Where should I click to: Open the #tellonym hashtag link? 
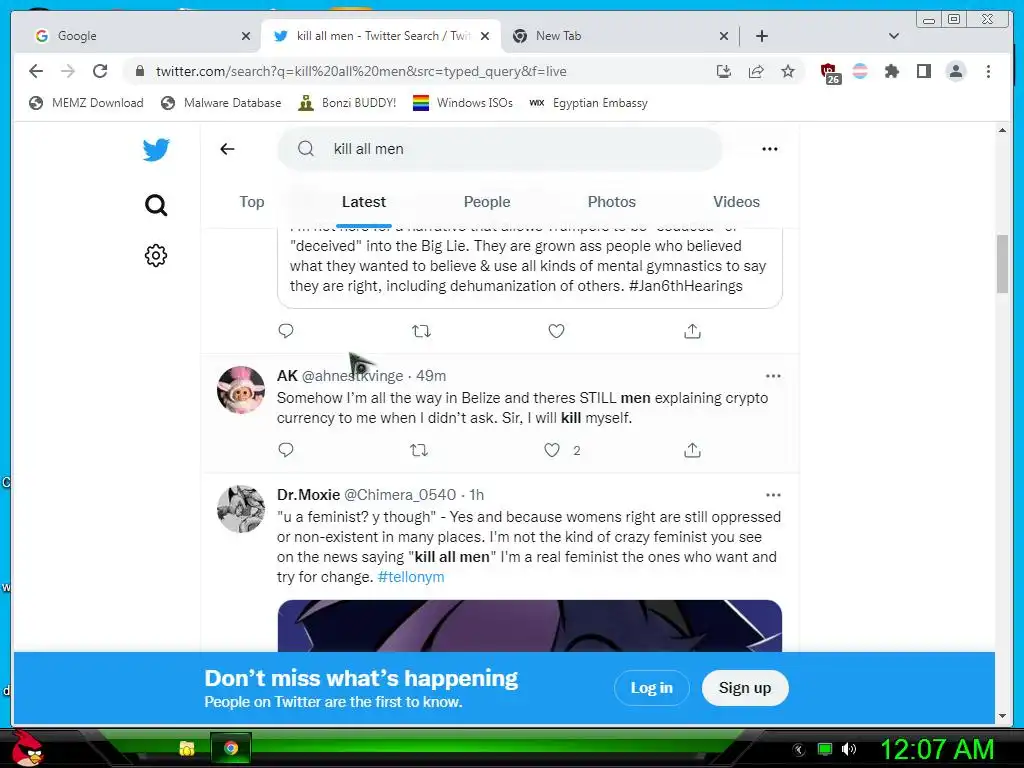tap(411, 577)
